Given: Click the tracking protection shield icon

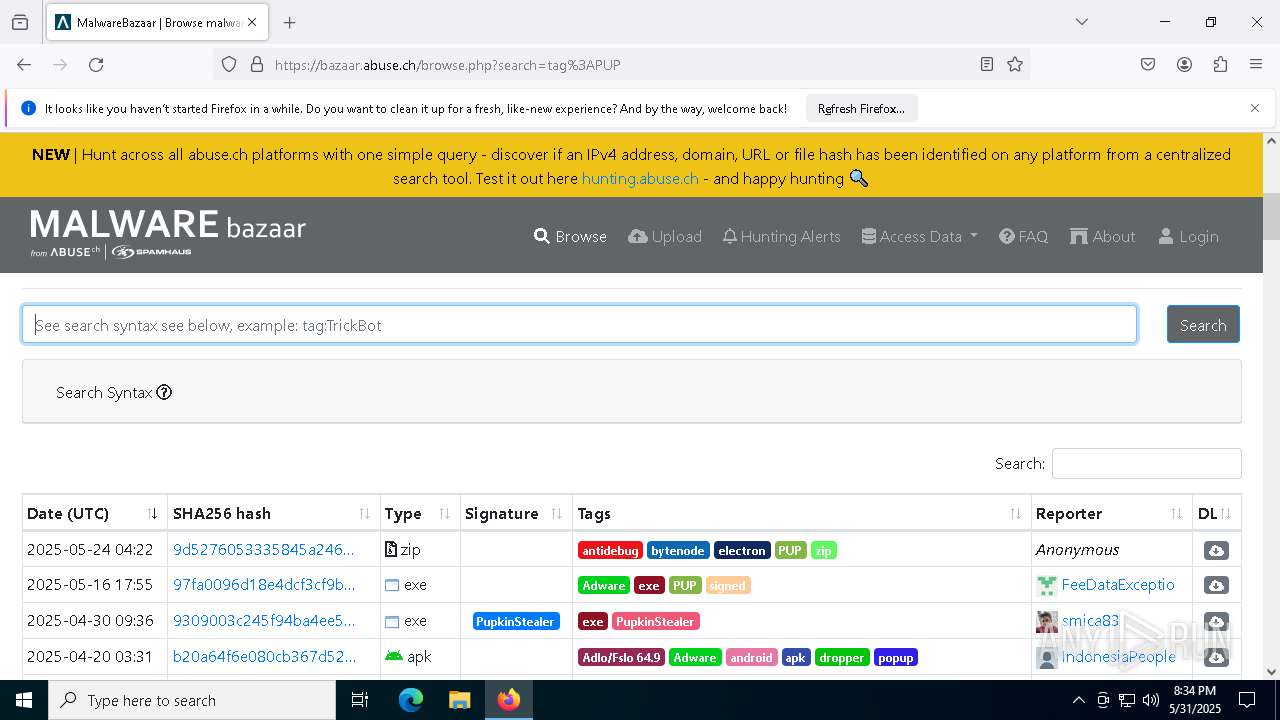Looking at the screenshot, I should click(x=229, y=64).
